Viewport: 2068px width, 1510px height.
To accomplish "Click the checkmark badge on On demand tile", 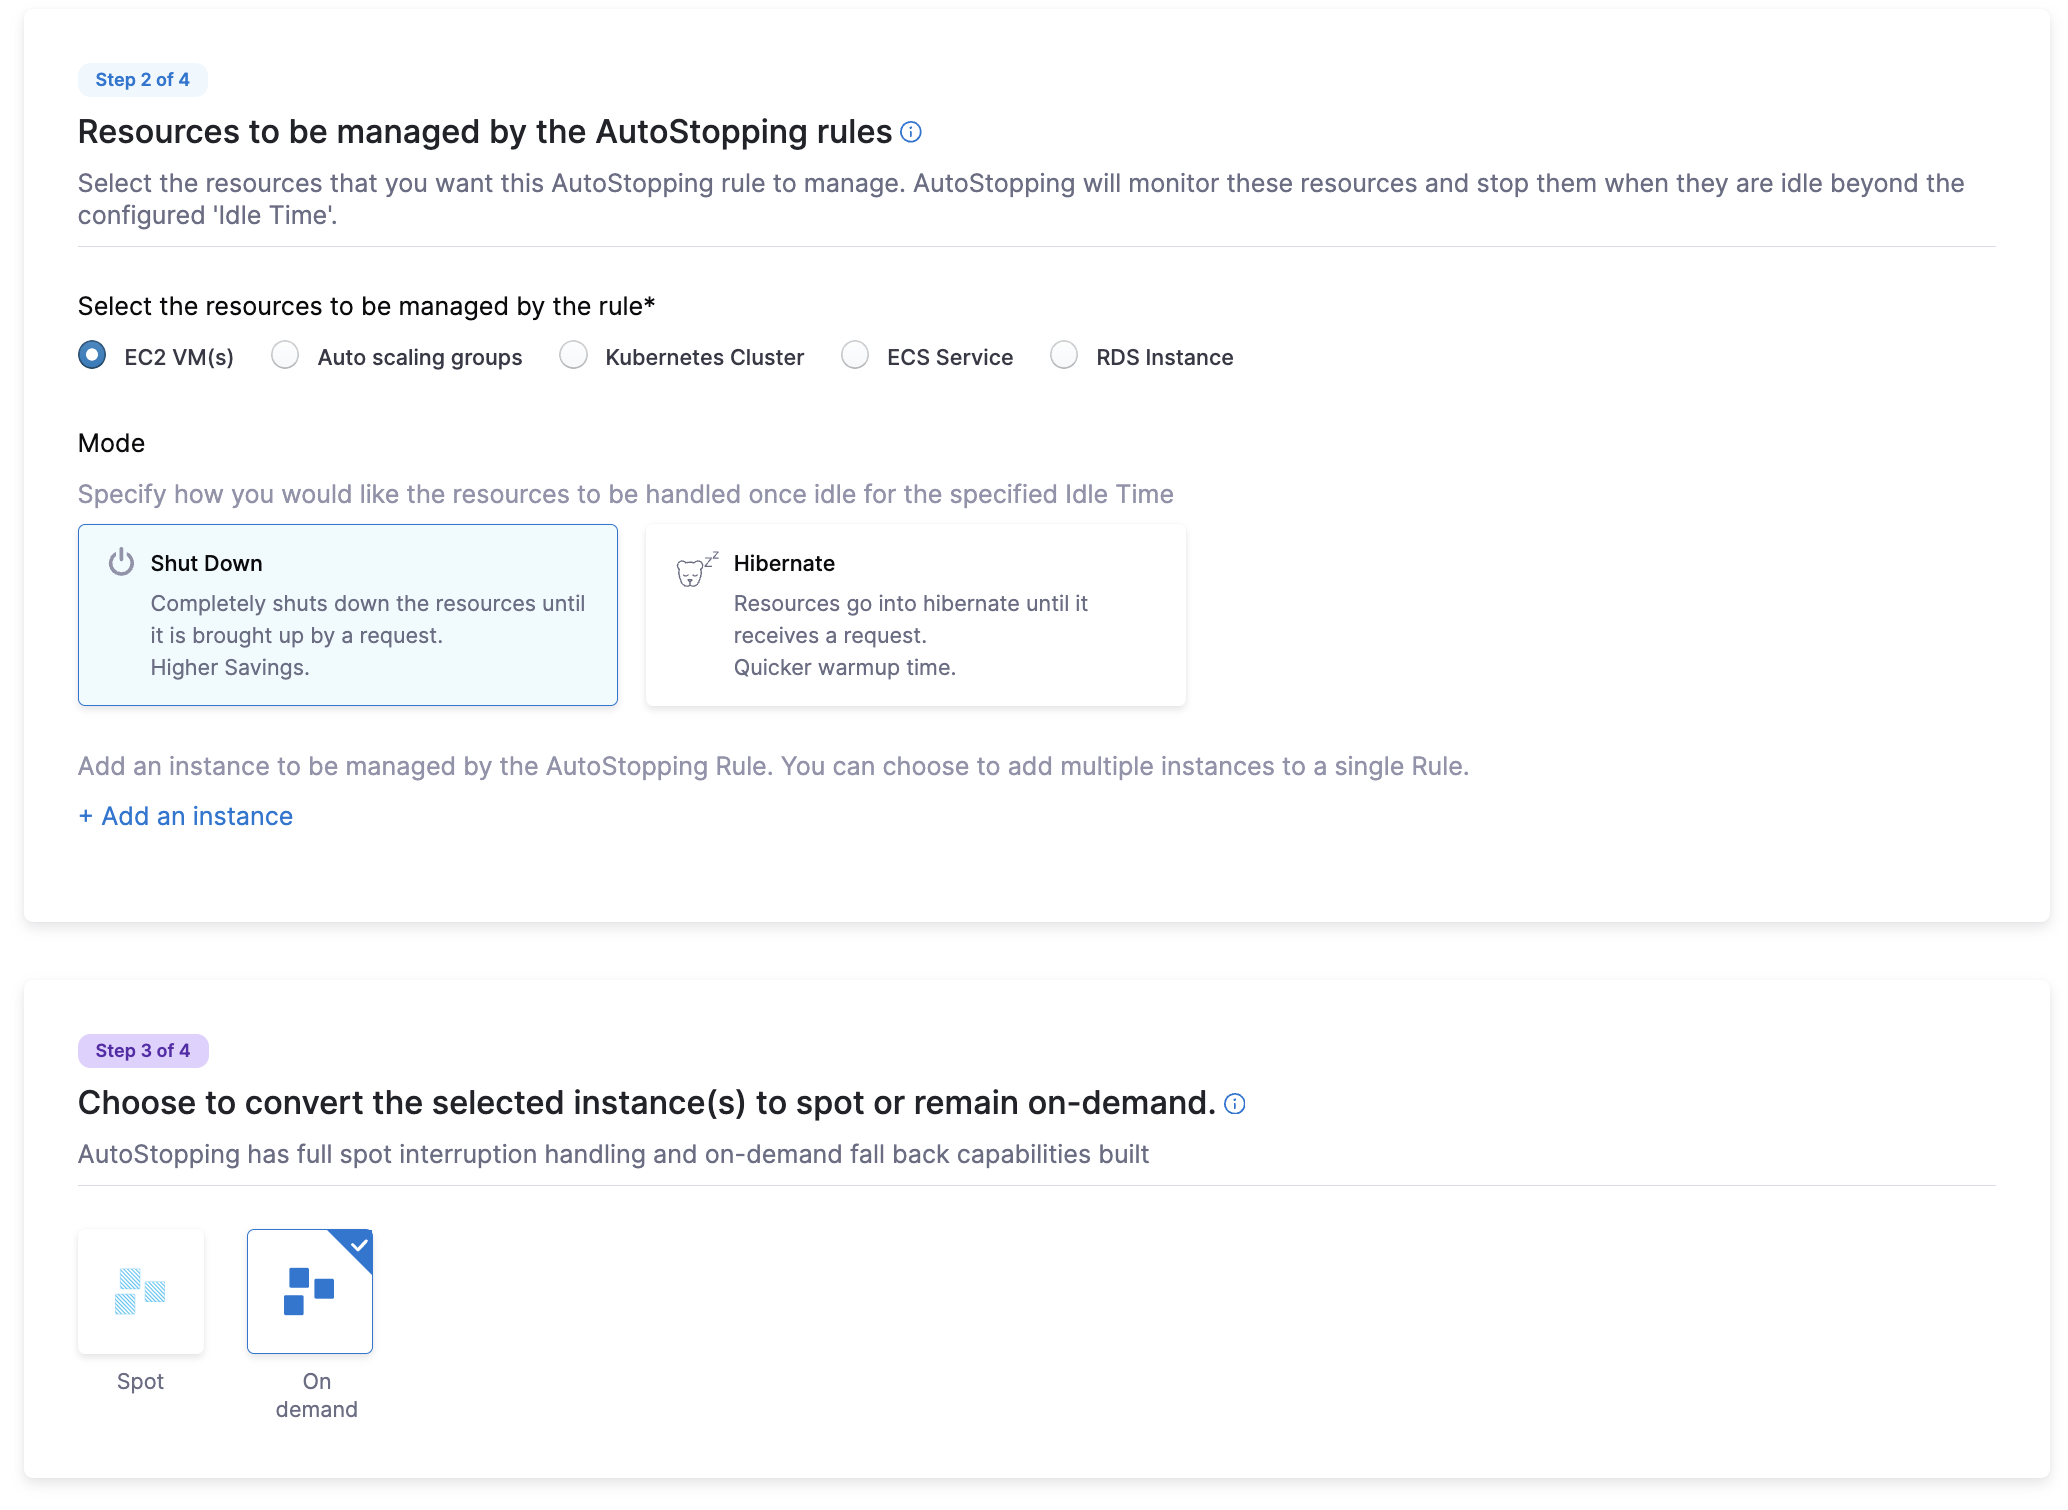I will coord(358,1246).
